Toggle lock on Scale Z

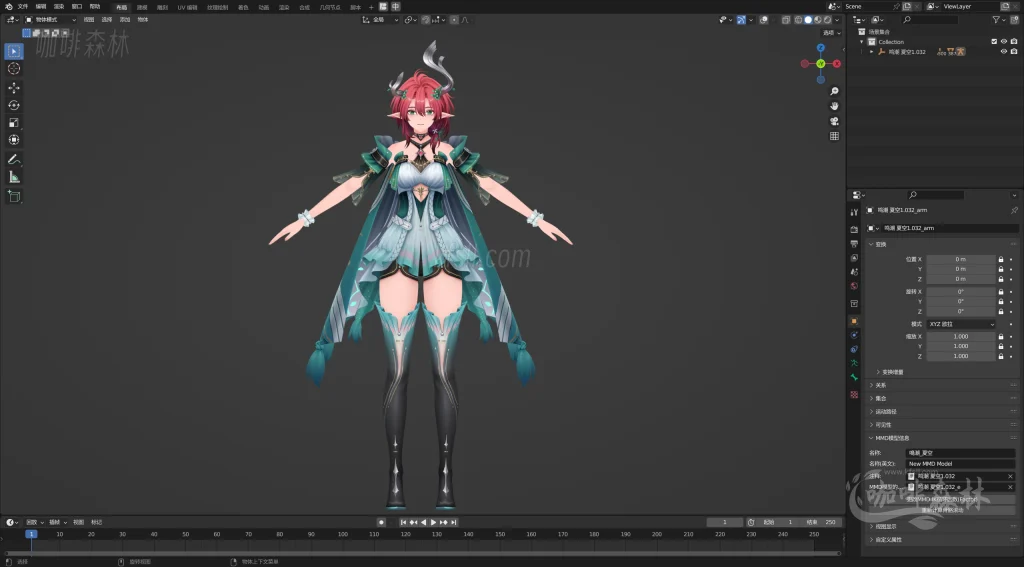coord(1000,356)
